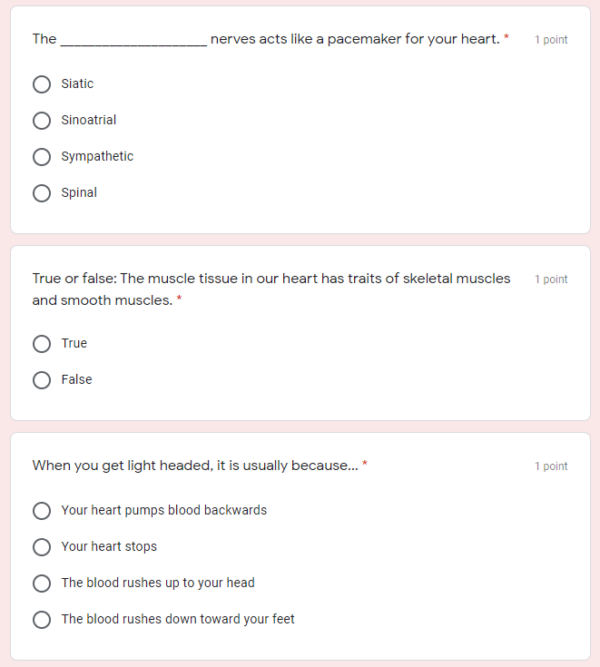
Task: Click the 'When you get light headed' question
Action: (x=195, y=466)
